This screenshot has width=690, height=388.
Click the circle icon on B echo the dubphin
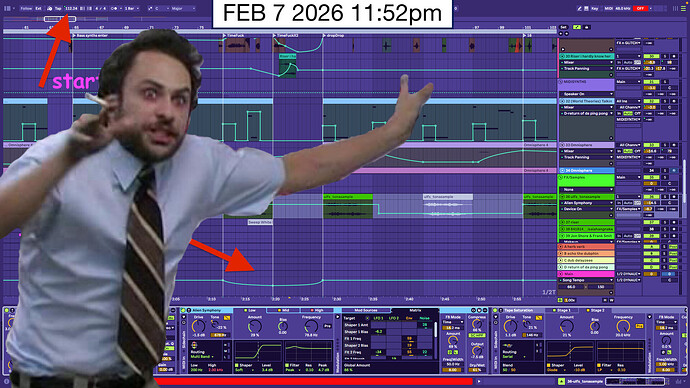561,253
